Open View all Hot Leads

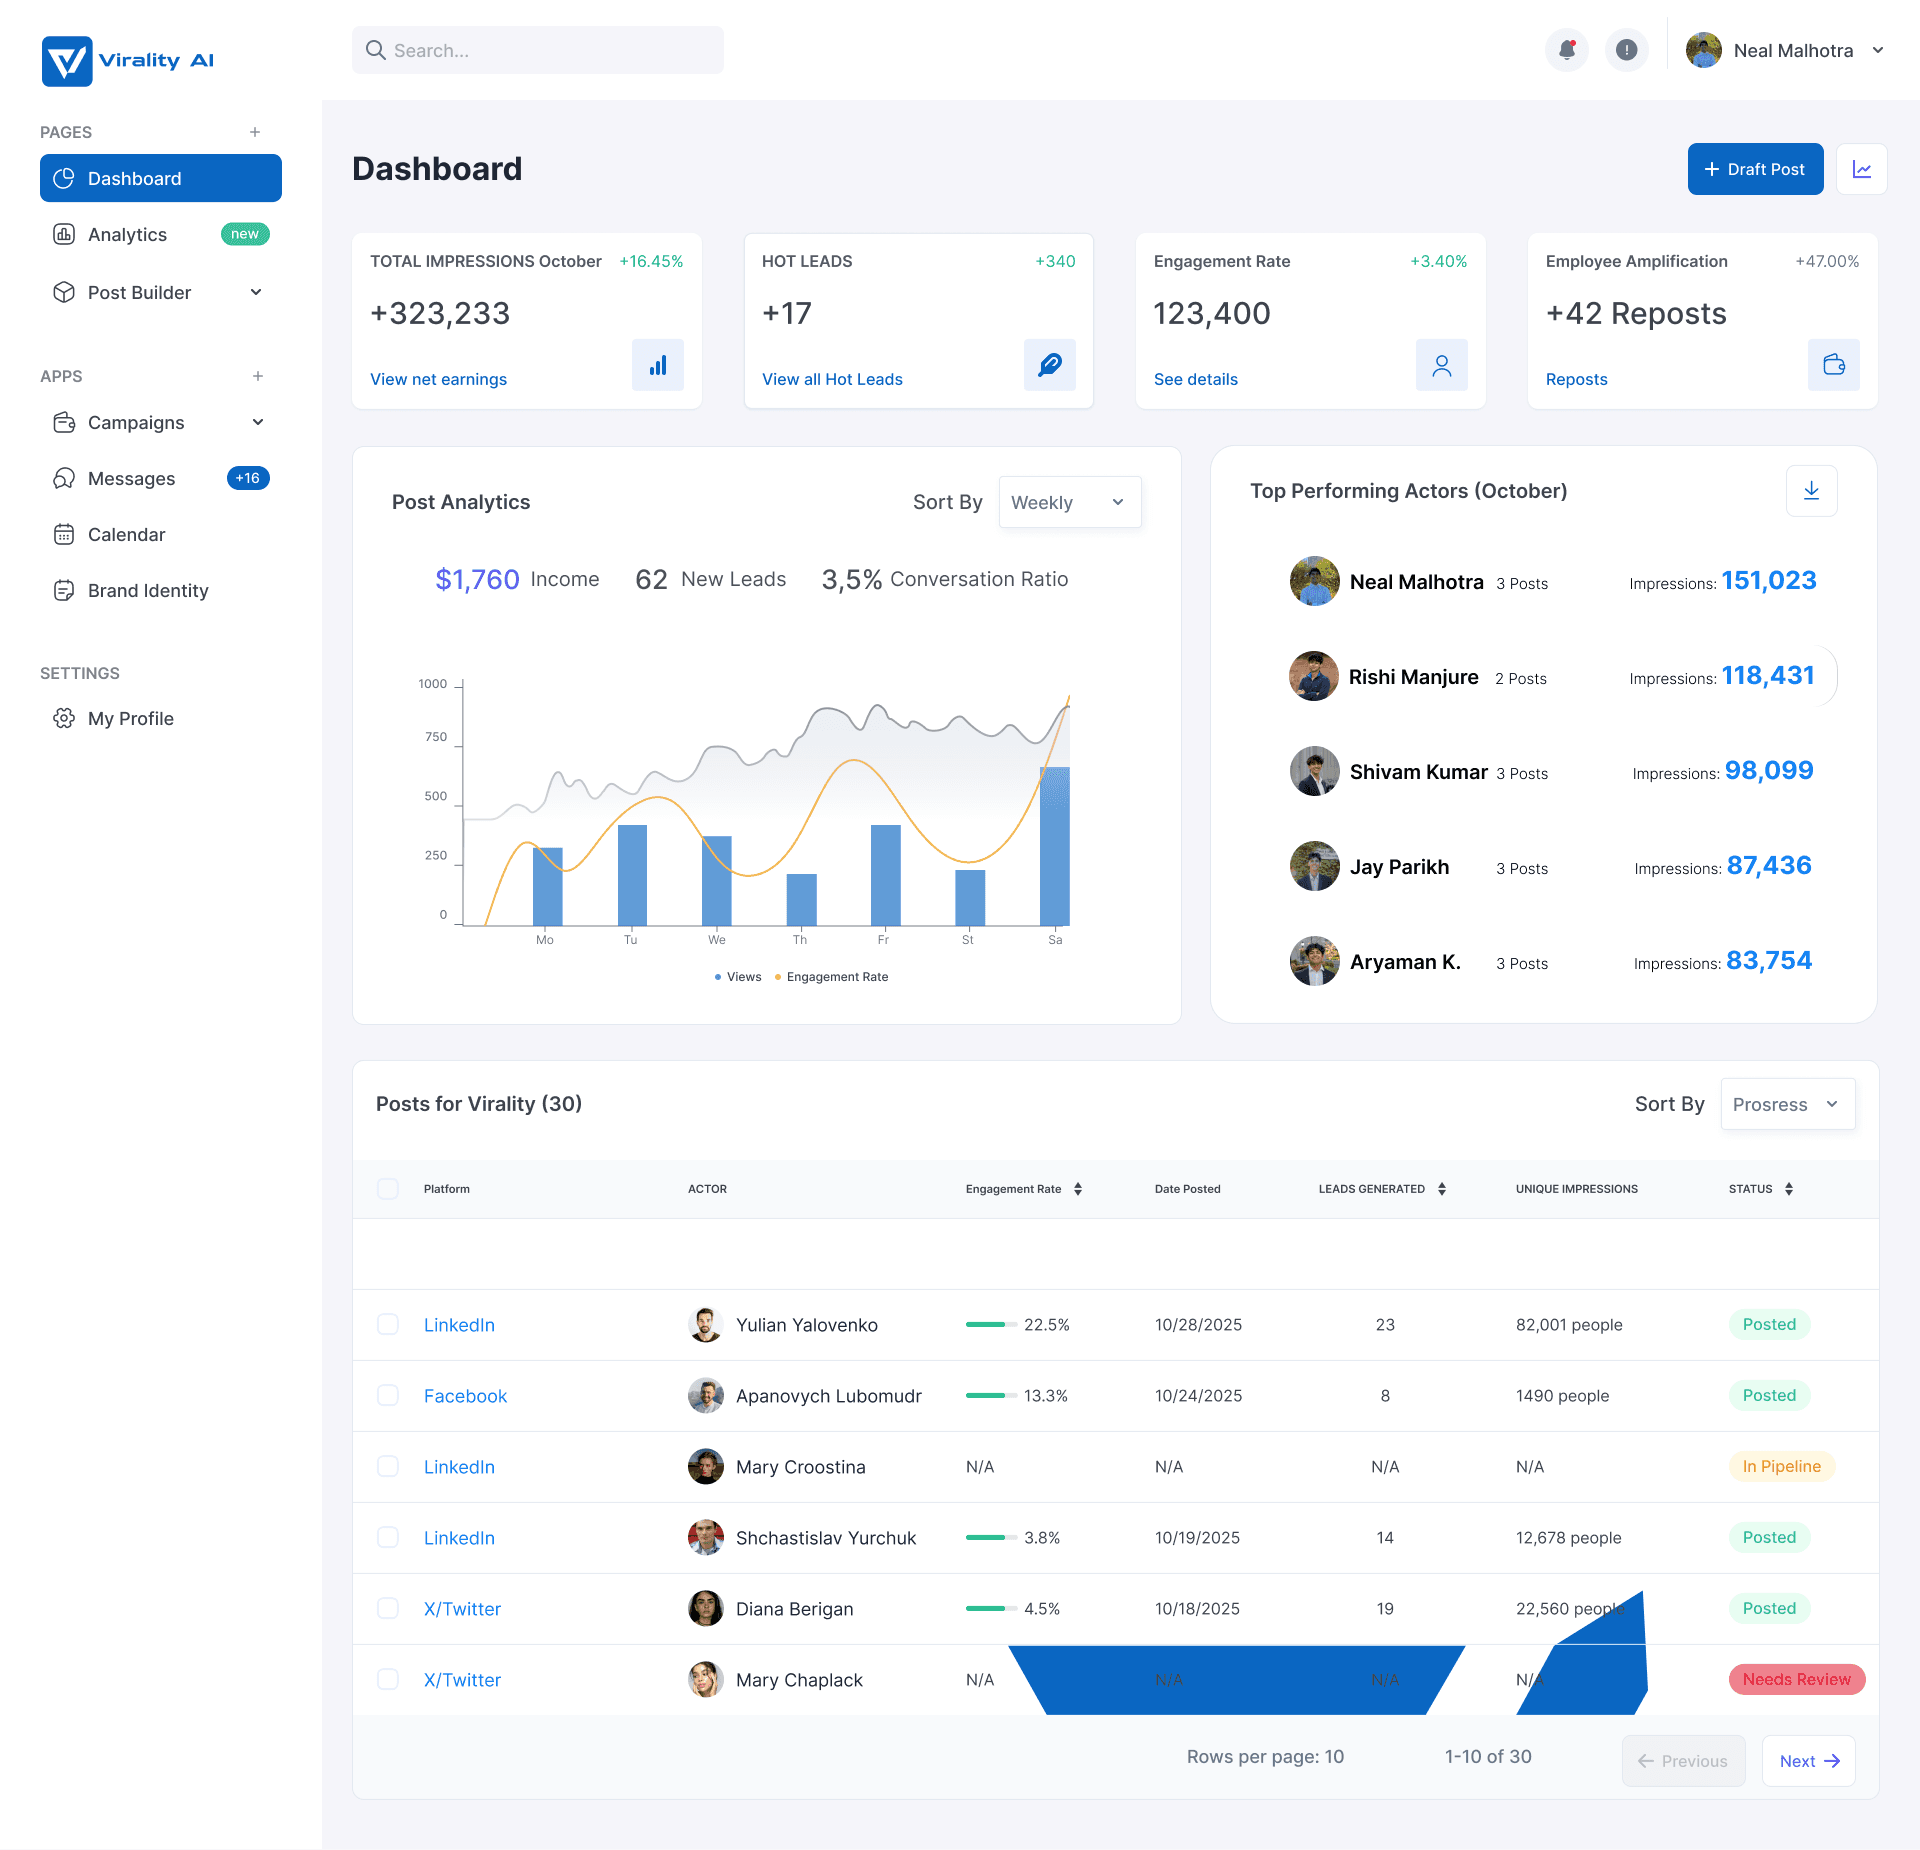point(832,379)
